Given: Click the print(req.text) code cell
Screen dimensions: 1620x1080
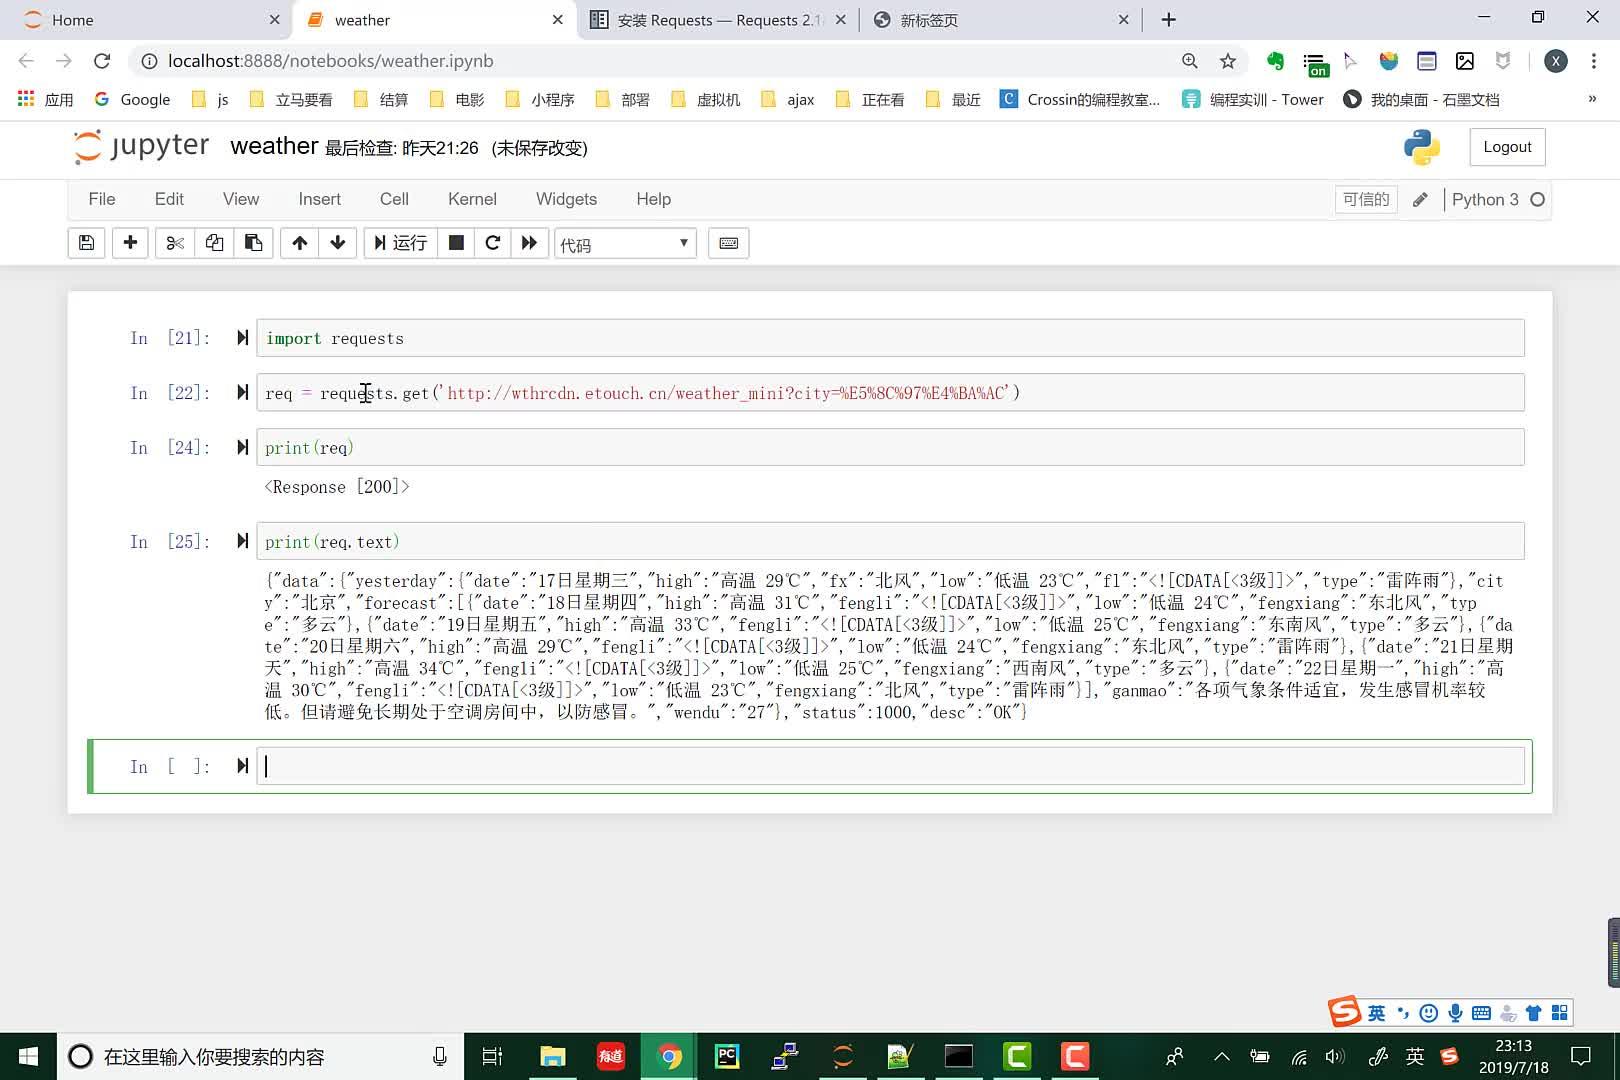Looking at the screenshot, I should coord(890,541).
